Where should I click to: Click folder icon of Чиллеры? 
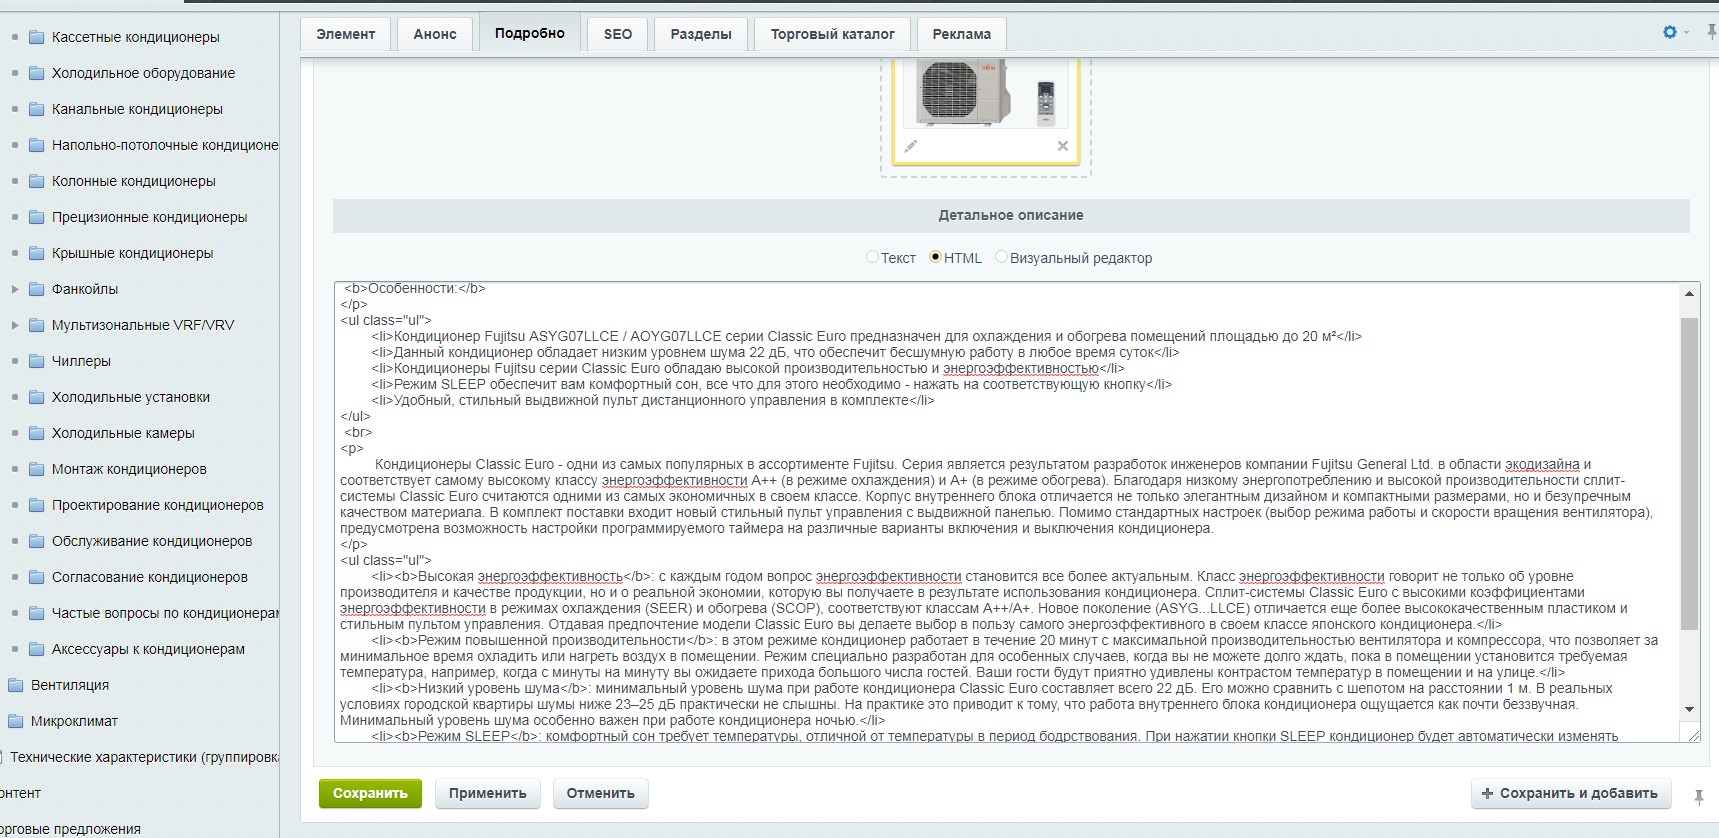click(x=37, y=361)
